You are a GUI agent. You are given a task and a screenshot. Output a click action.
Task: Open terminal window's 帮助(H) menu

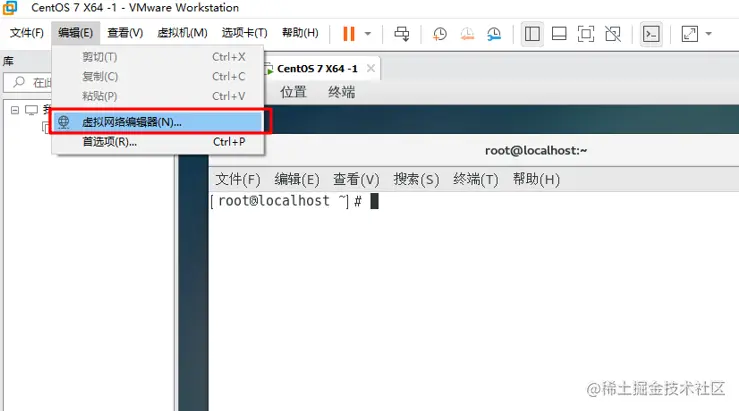(x=536, y=180)
